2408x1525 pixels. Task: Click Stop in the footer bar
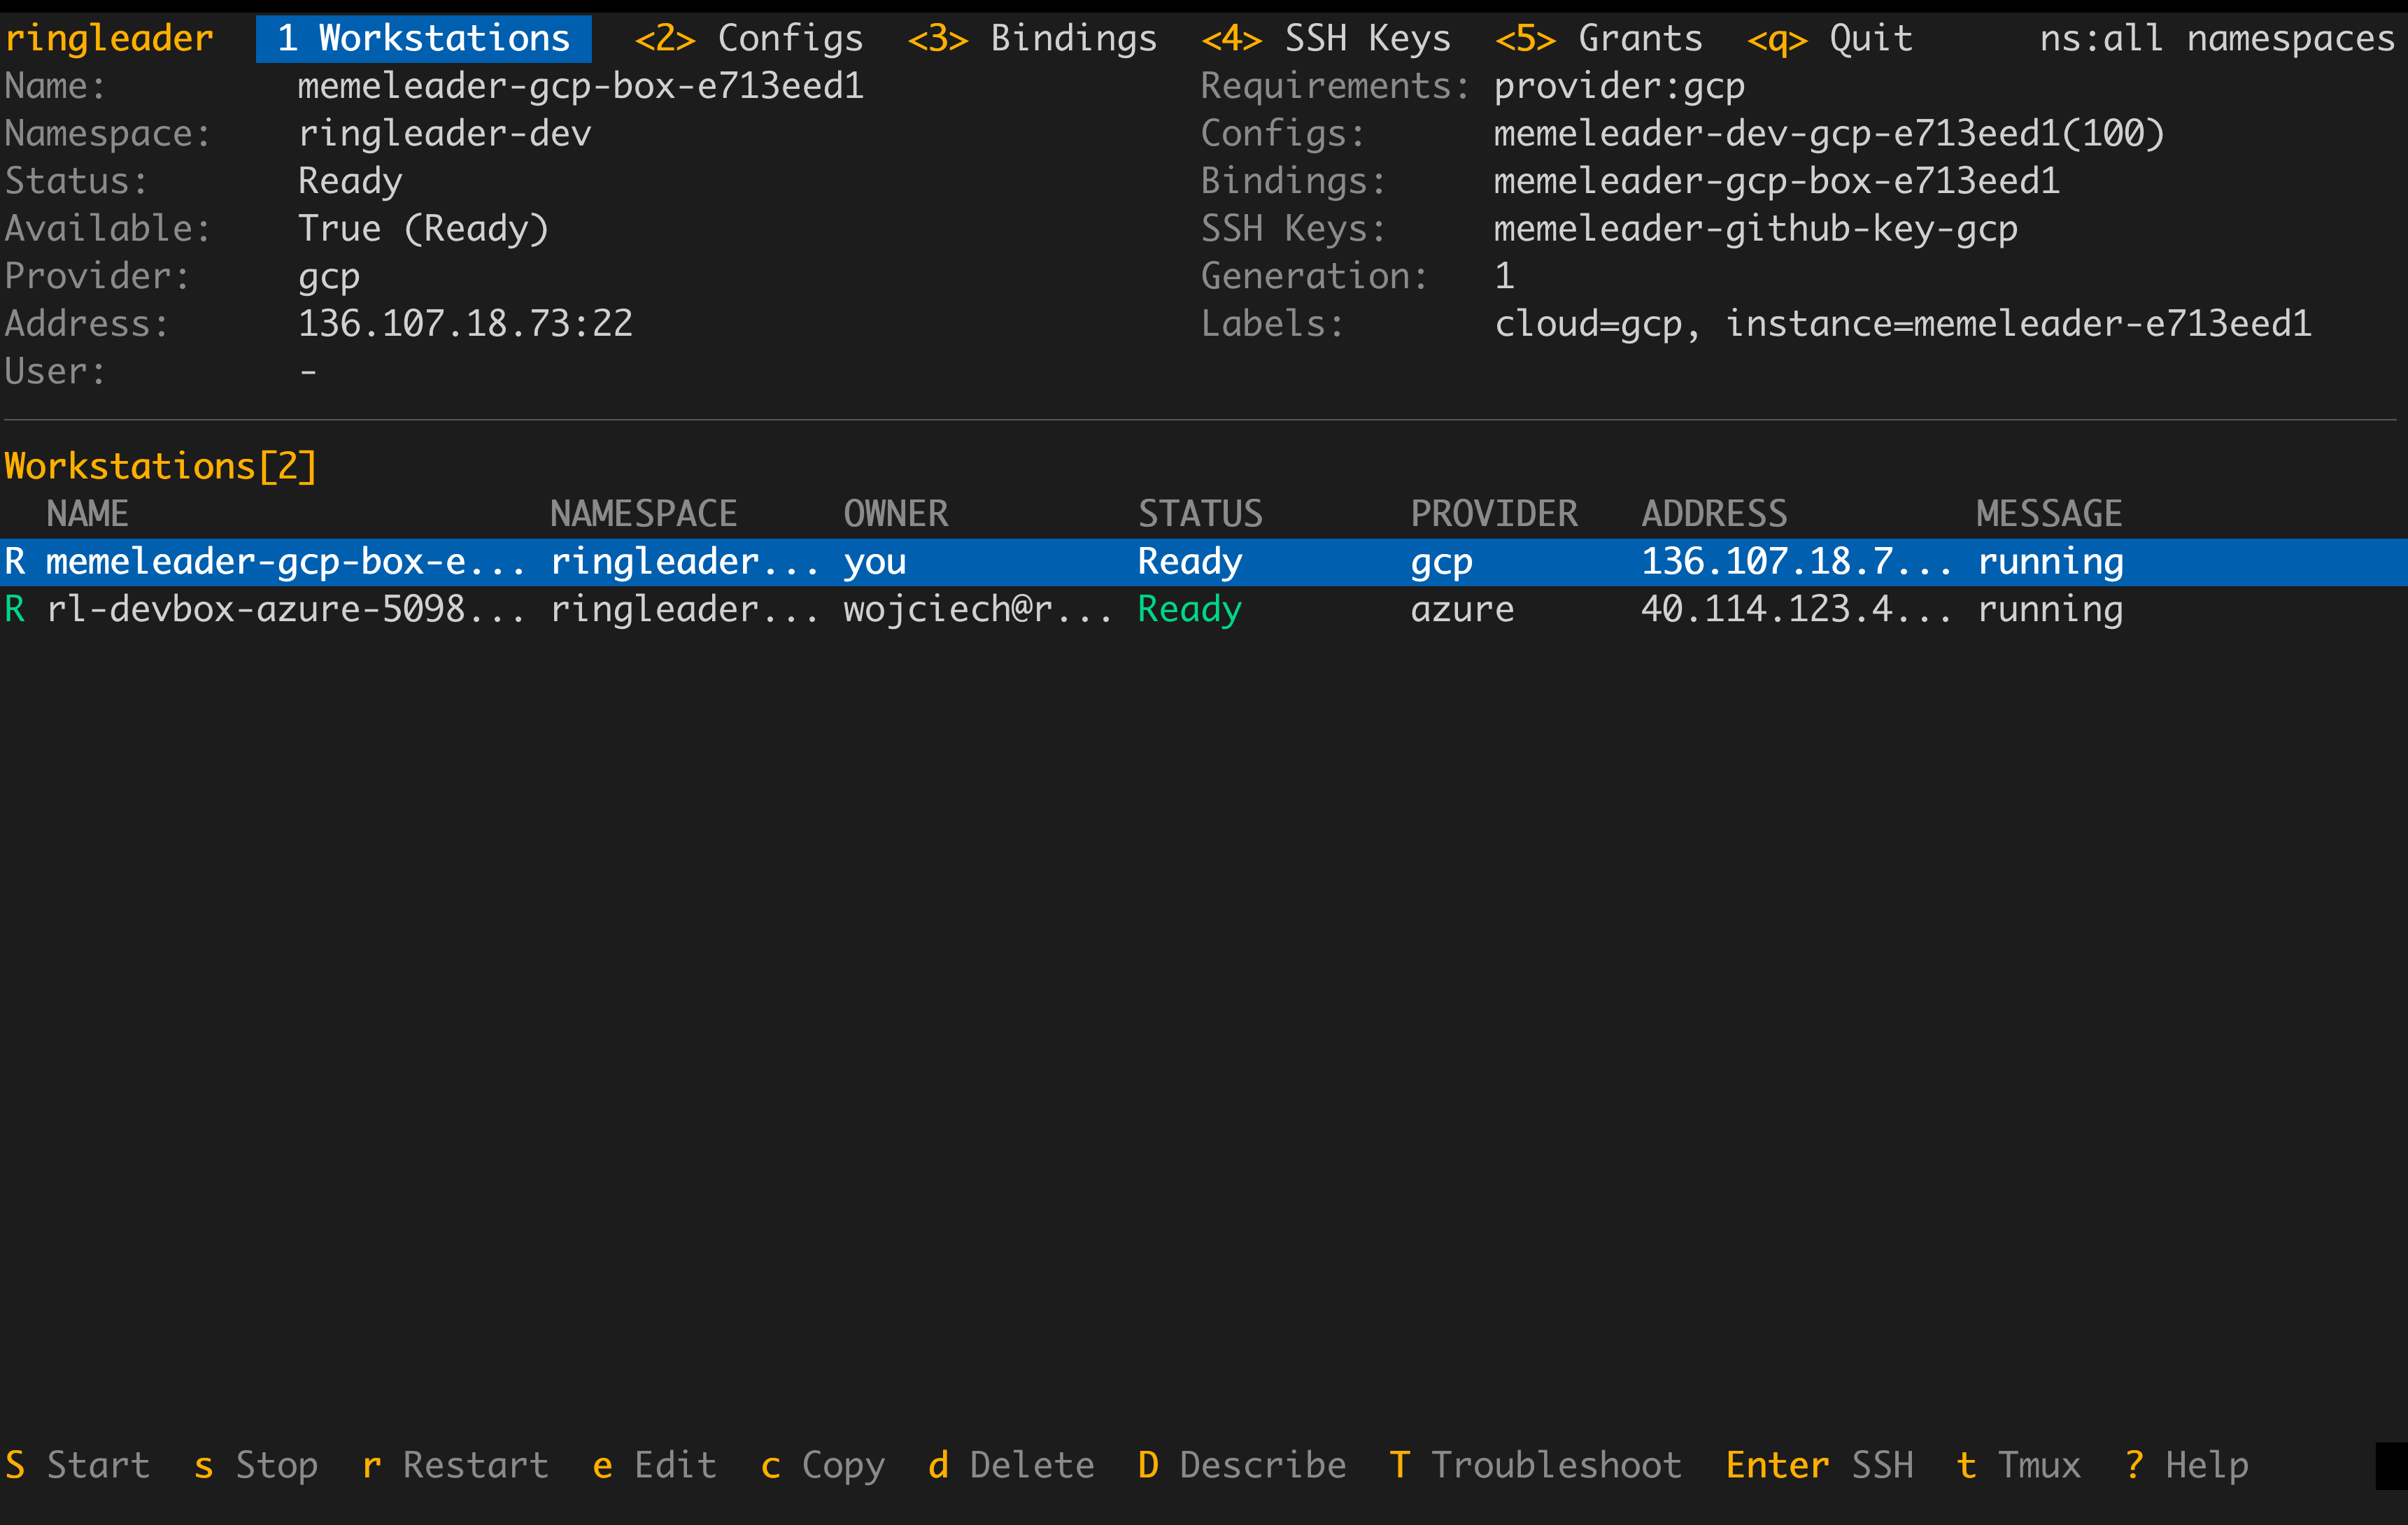[x=256, y=1465]
